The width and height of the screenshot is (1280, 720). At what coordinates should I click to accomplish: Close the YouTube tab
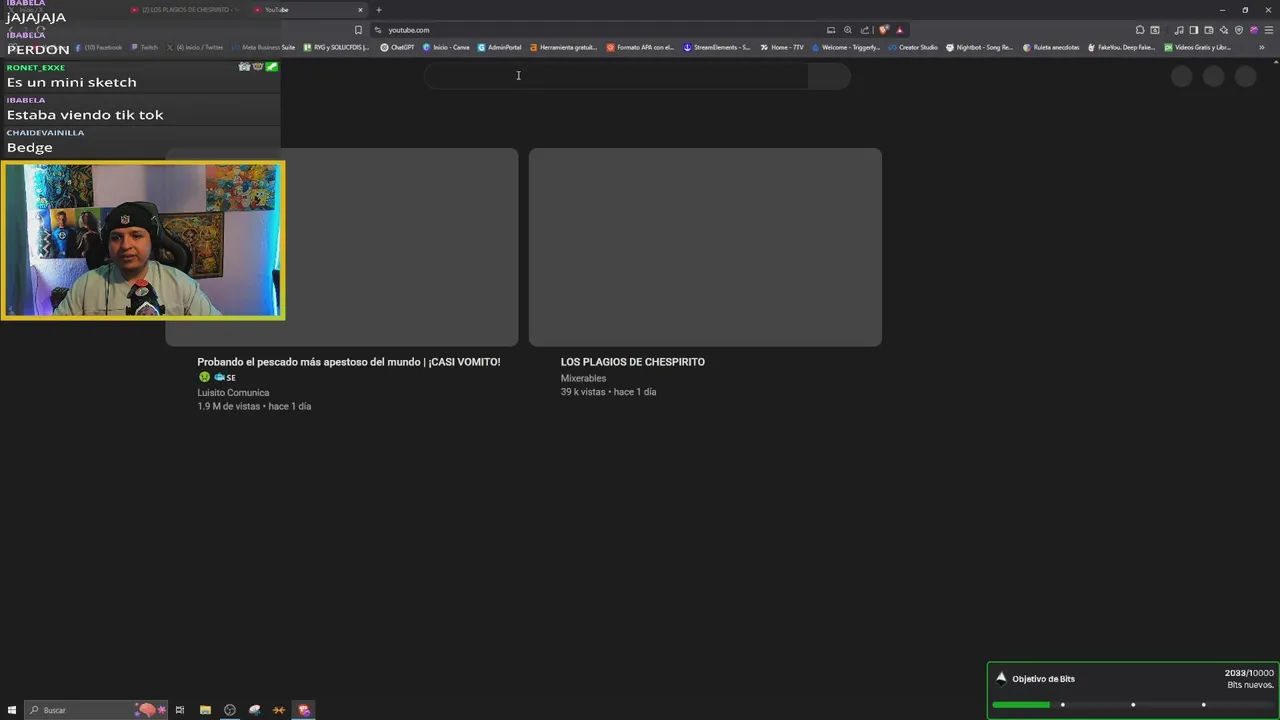point(360,10)
